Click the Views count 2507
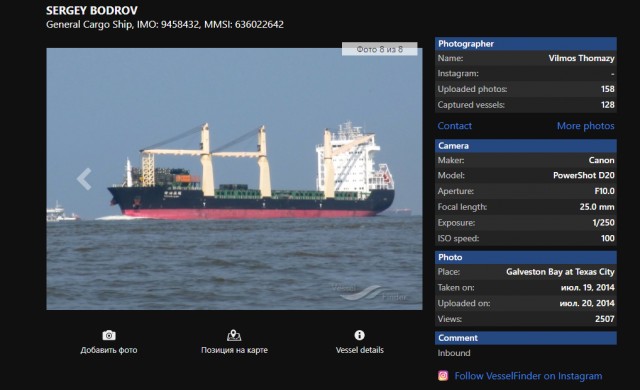Image resolution: width=640 pixels, height=390 pixels. click(604, 319)
